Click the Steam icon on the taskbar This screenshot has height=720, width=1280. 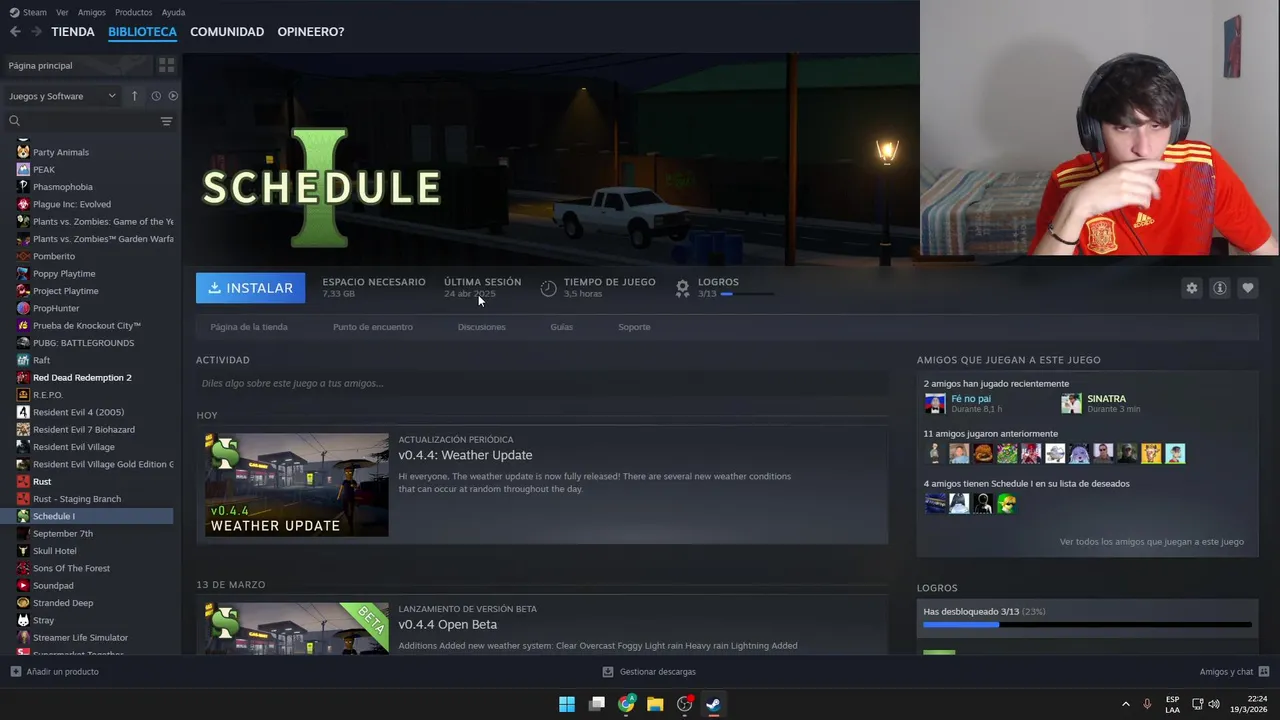coord(714,704)
